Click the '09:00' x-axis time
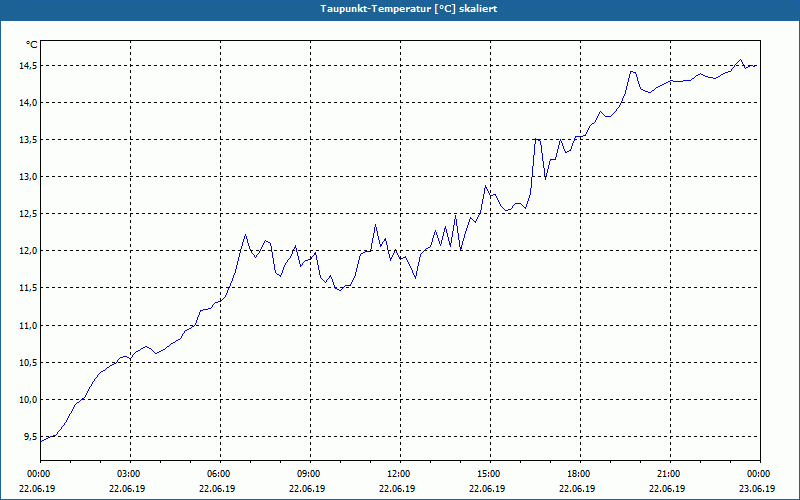 (310, 474)
